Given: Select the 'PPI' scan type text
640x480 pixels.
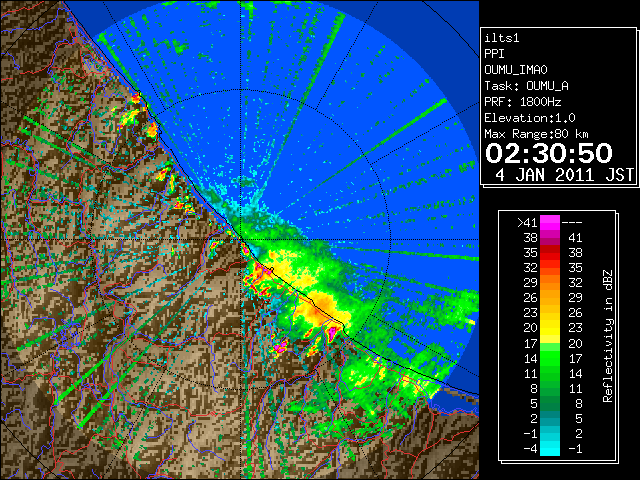Looking at the screenshot, I should tap(494, 54).
